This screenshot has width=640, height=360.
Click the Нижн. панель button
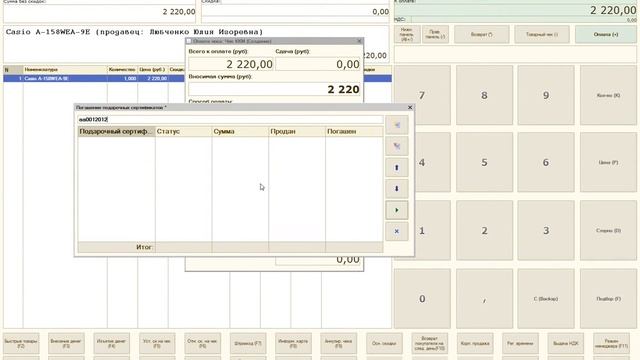407,34
